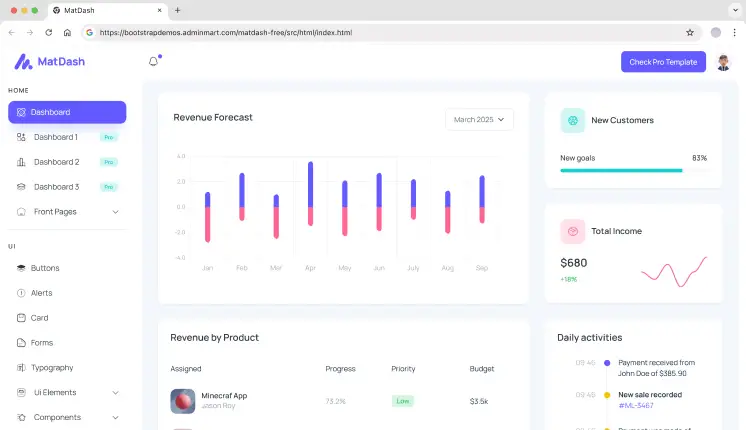Click the Minecraf App thumbnail
Image resolution: width=746 pixels, height=430 pixels.
point(183,401)
